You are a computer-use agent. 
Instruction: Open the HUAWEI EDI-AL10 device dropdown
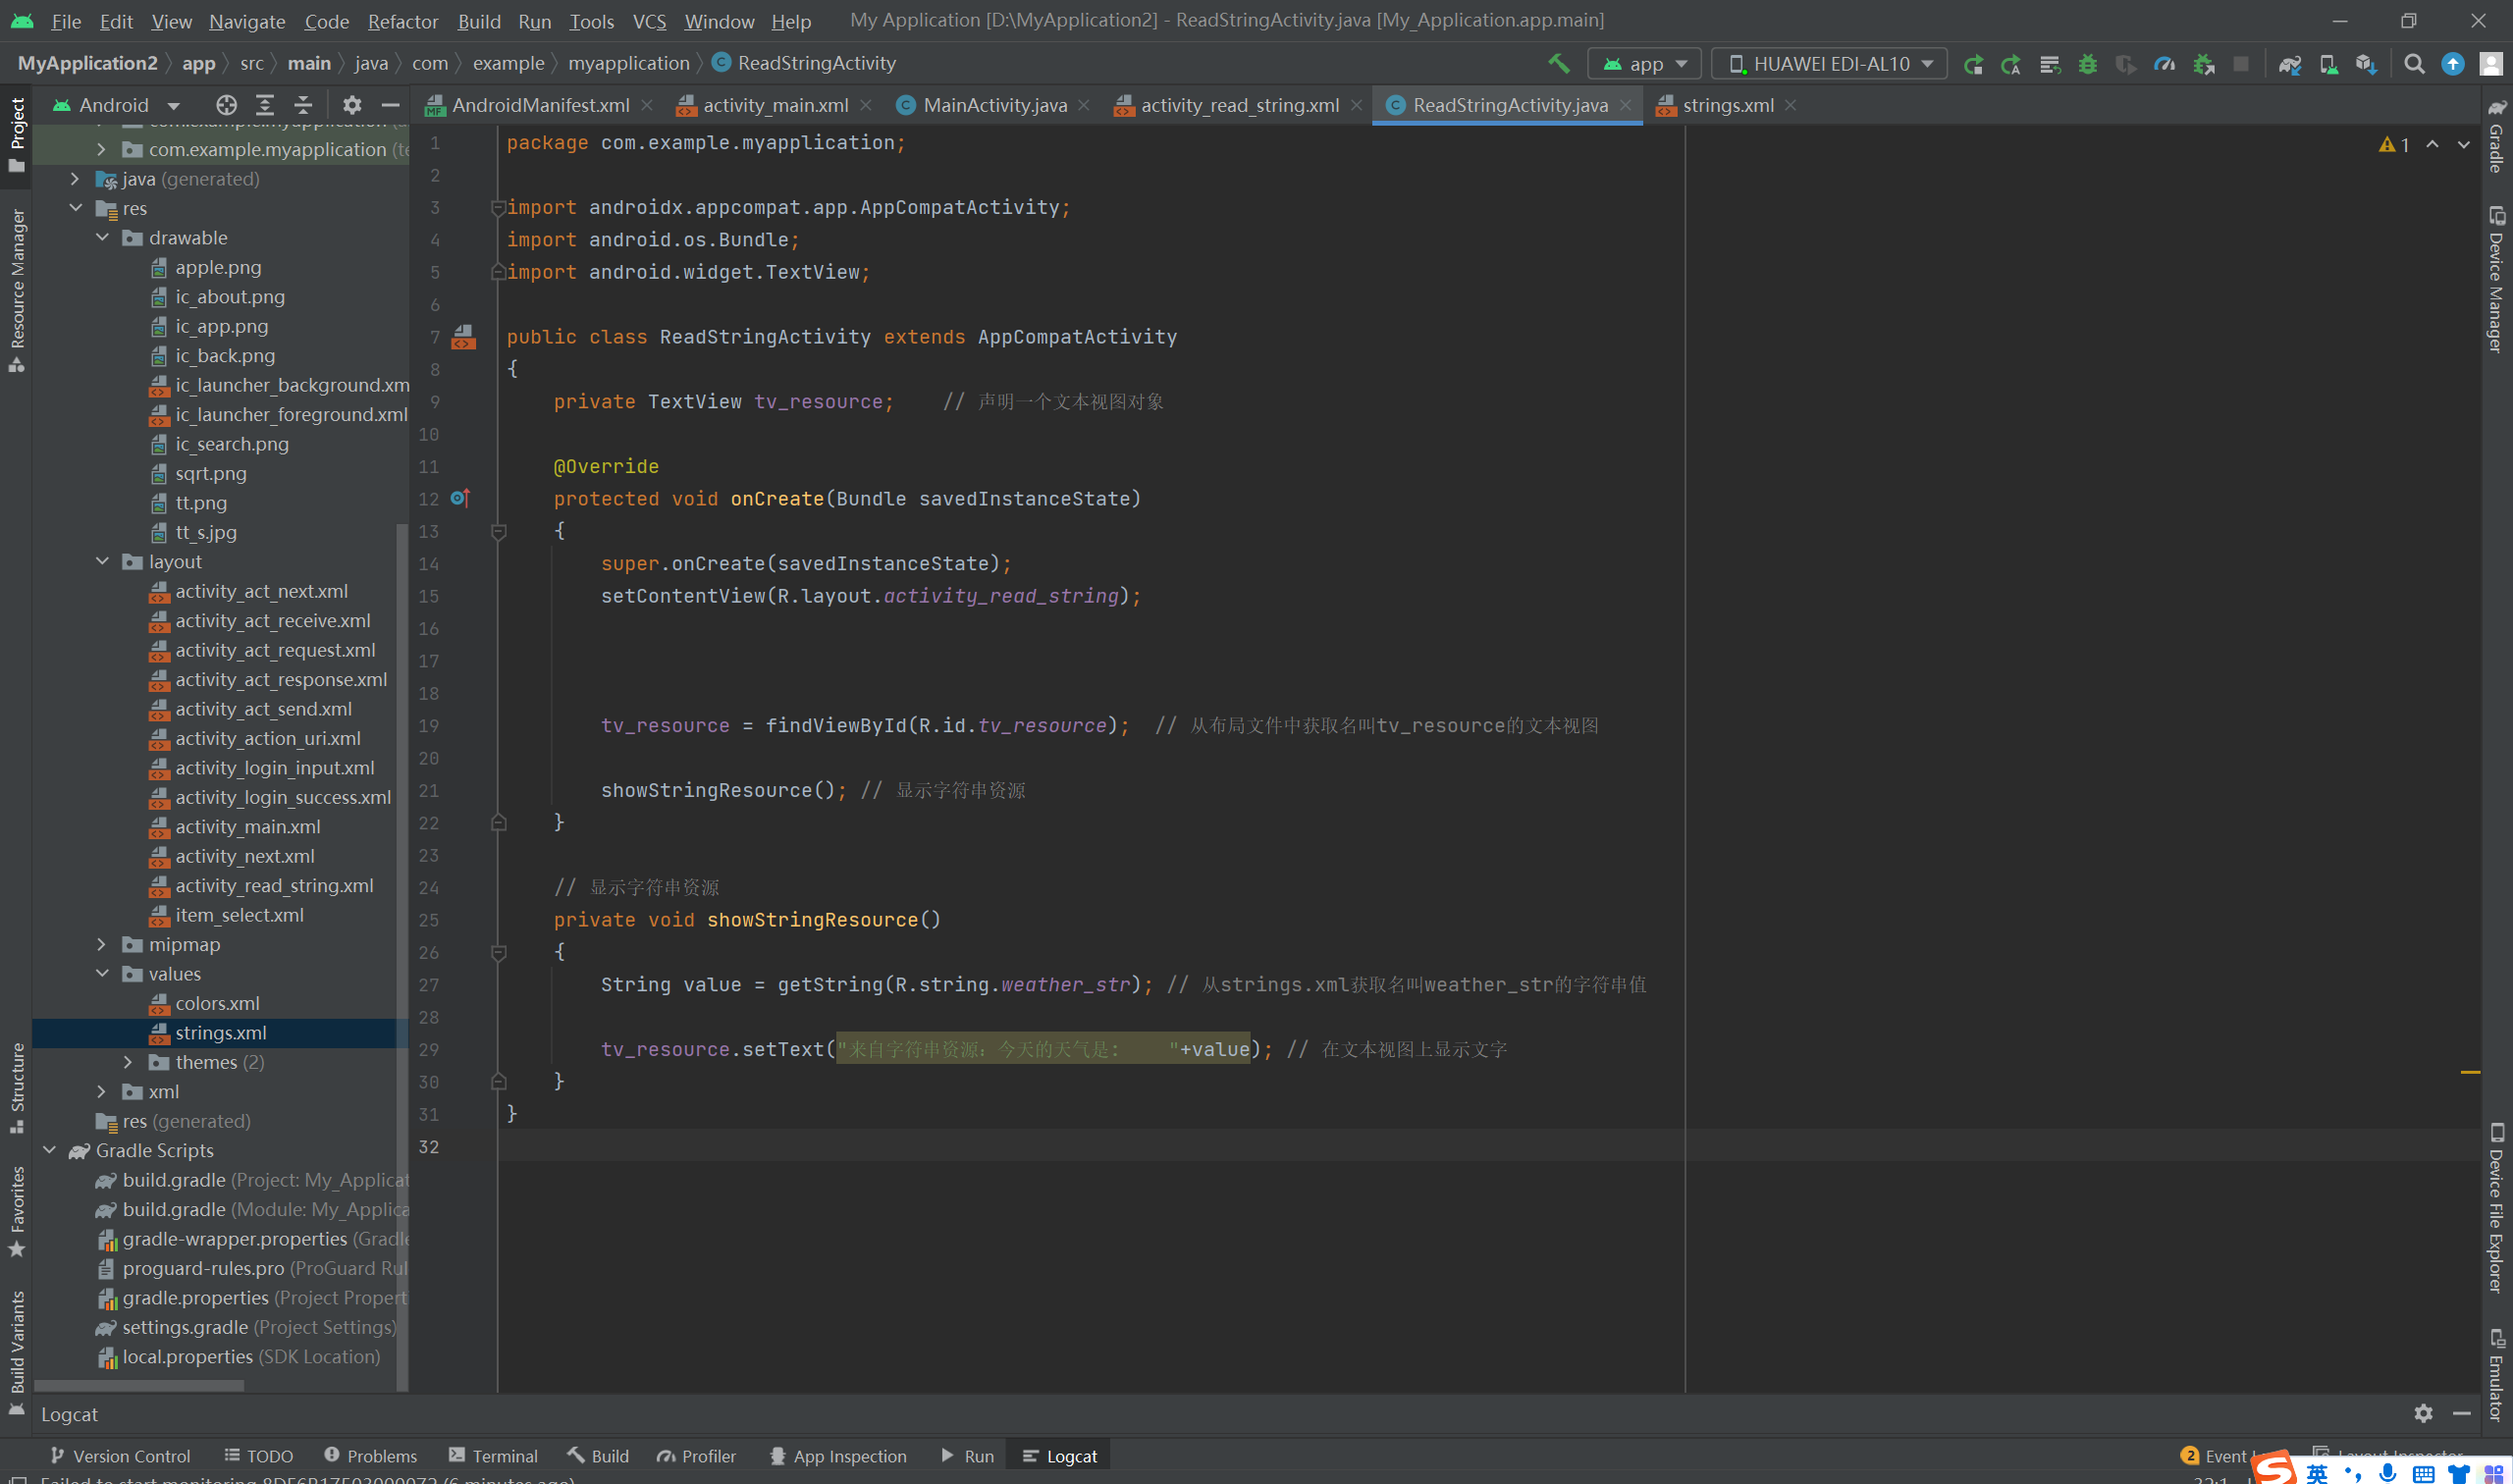coord(1830,64)
